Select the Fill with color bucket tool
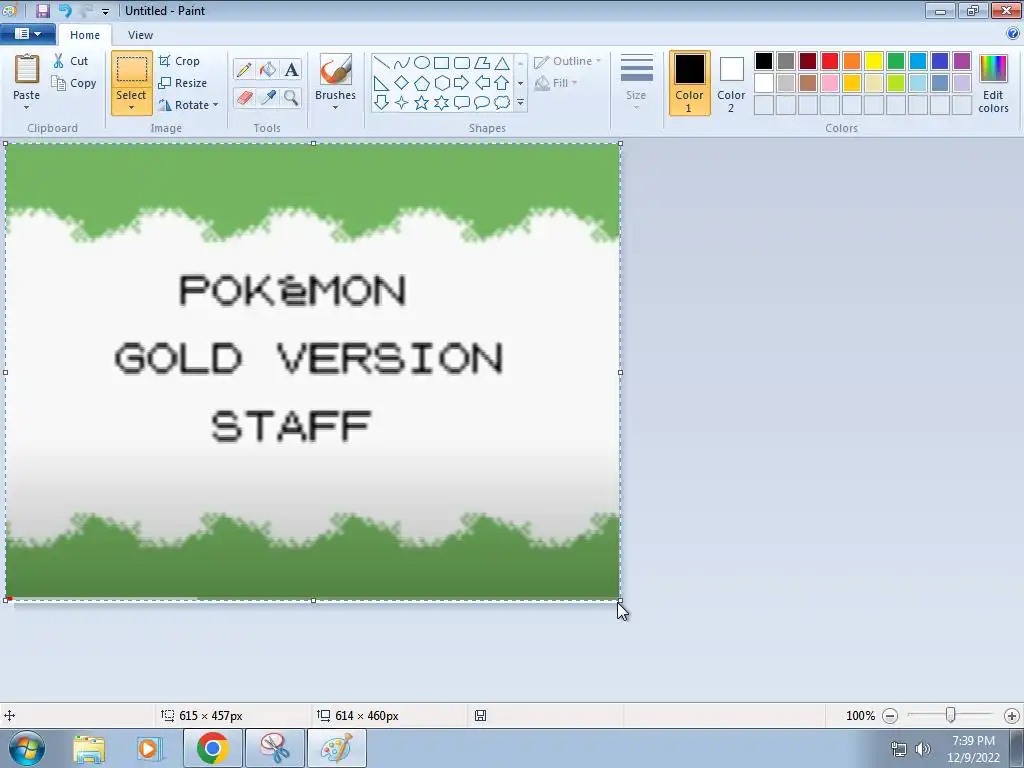 tap(268, 69)
